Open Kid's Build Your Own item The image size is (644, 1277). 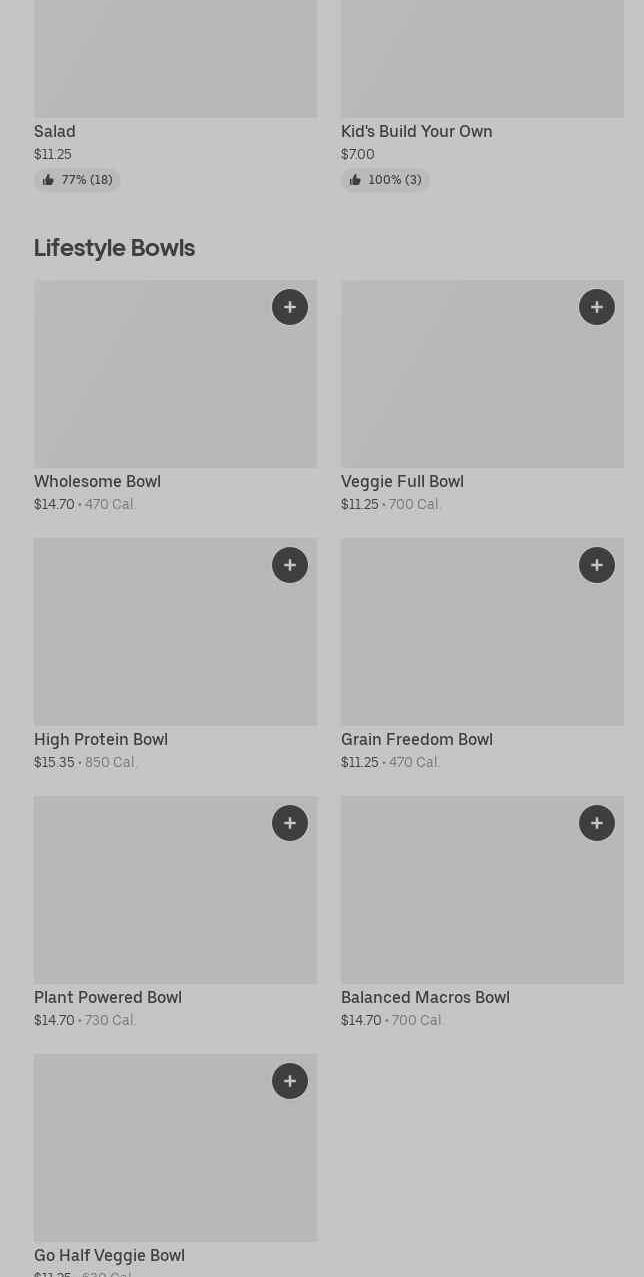pyautogui.click(x=417, y=131)
